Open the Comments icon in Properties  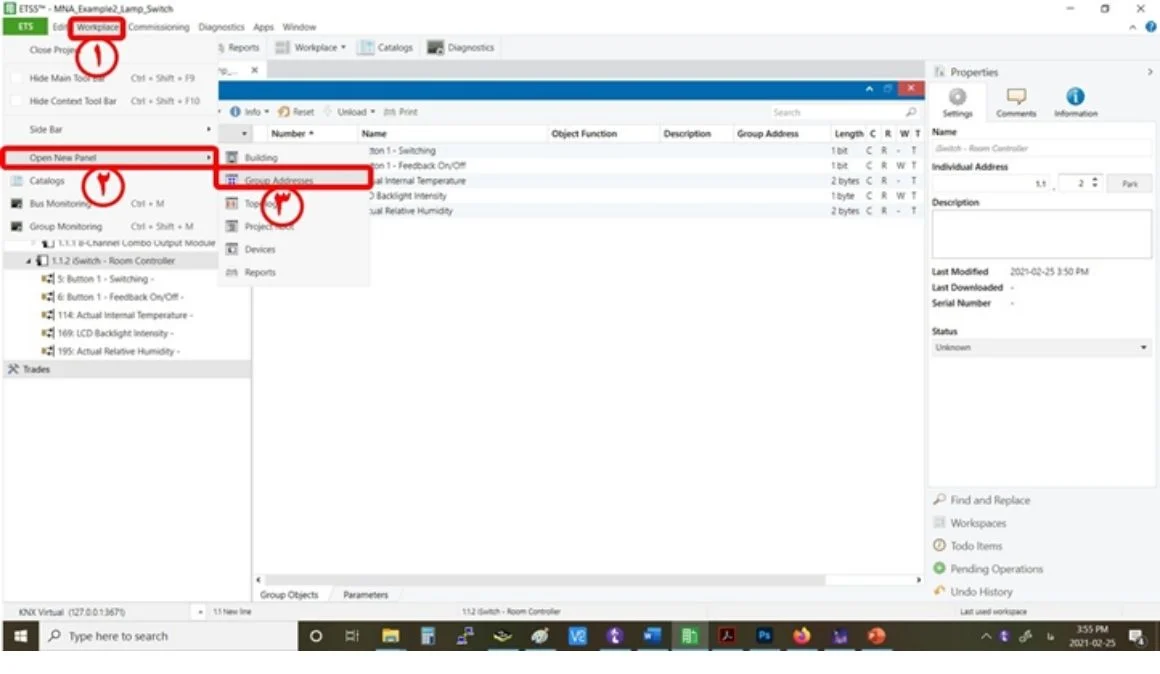tap(1016, 97)
